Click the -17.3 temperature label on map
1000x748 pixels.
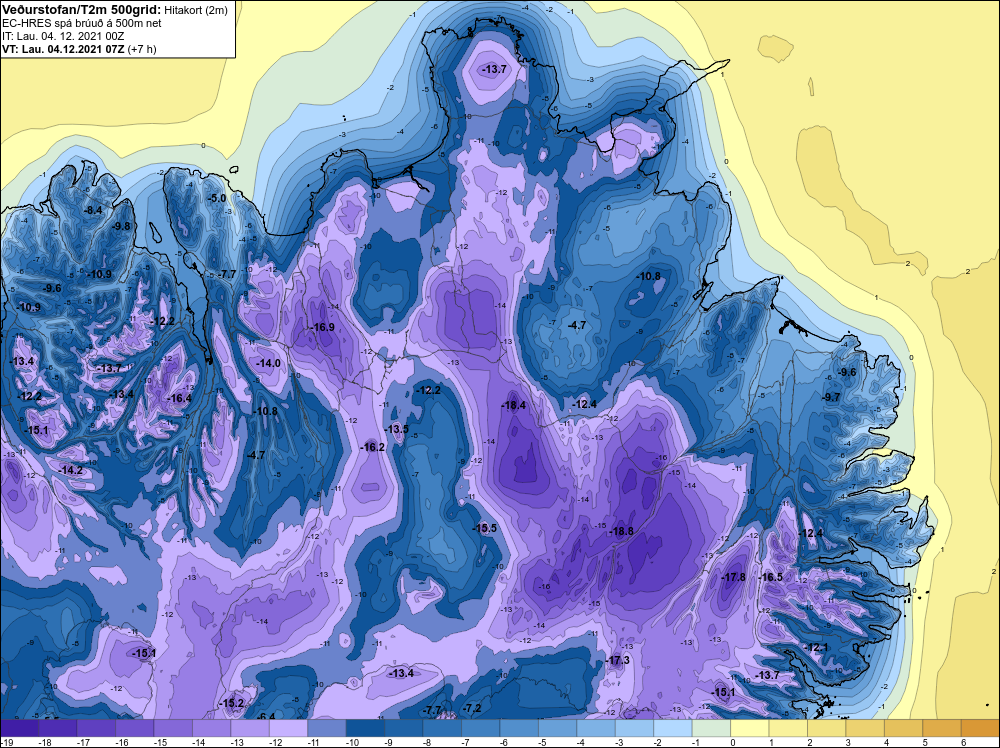618,660
